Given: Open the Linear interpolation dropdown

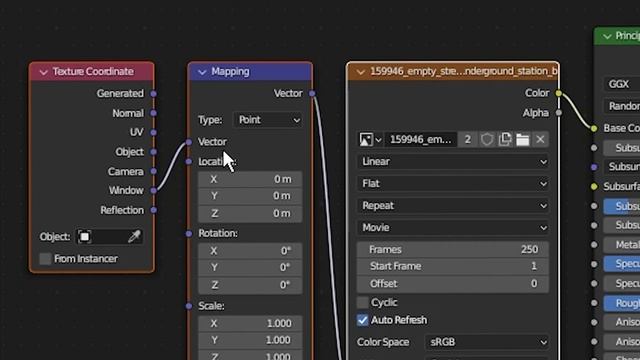Looking at the screenshot, I should 453,162.
